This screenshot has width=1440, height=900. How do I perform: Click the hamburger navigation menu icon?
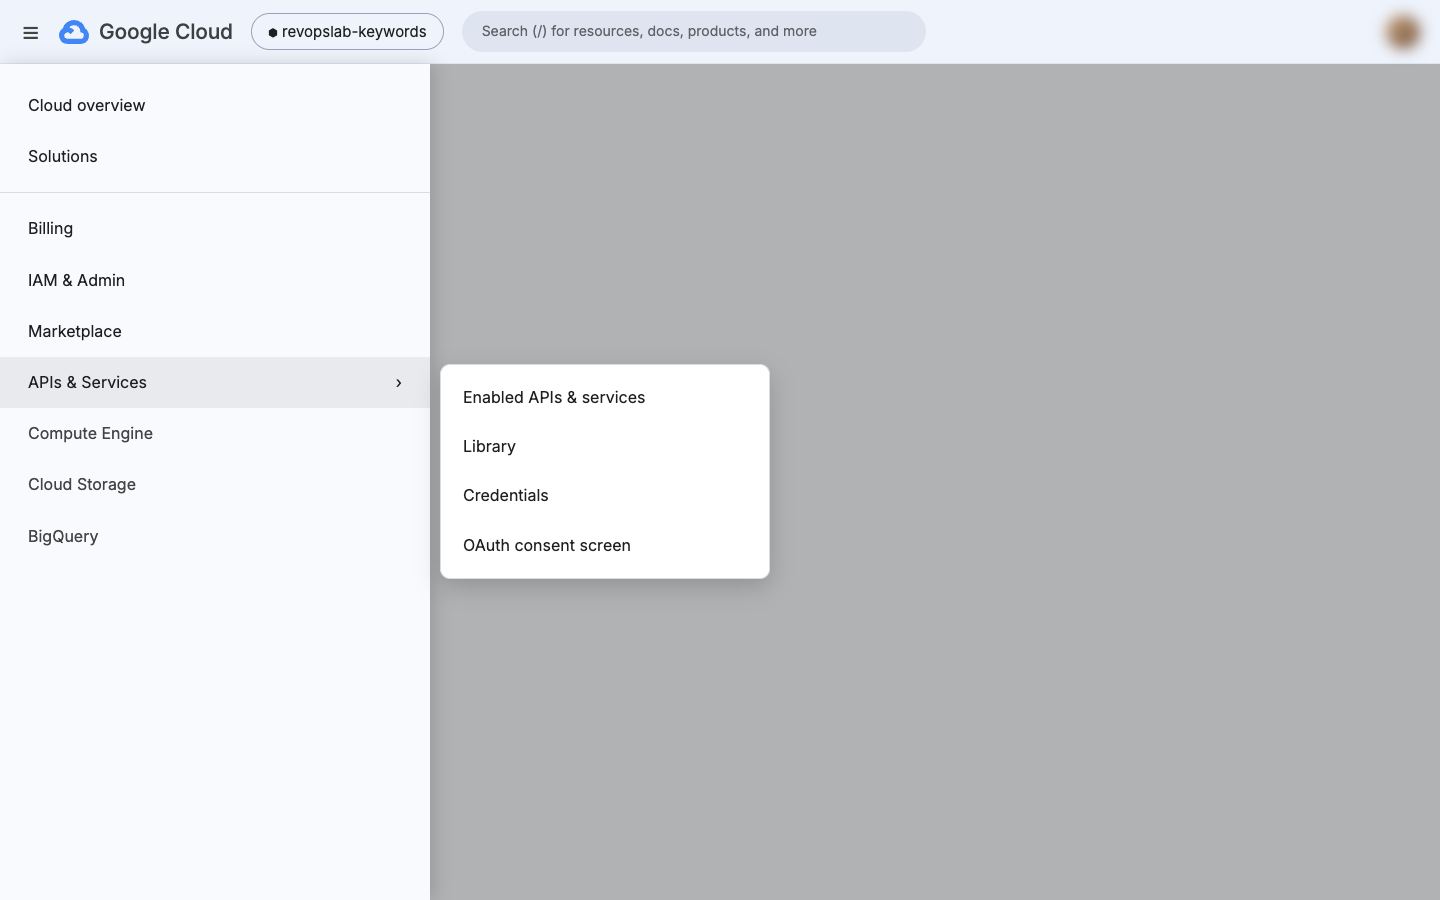pos(31,32)
